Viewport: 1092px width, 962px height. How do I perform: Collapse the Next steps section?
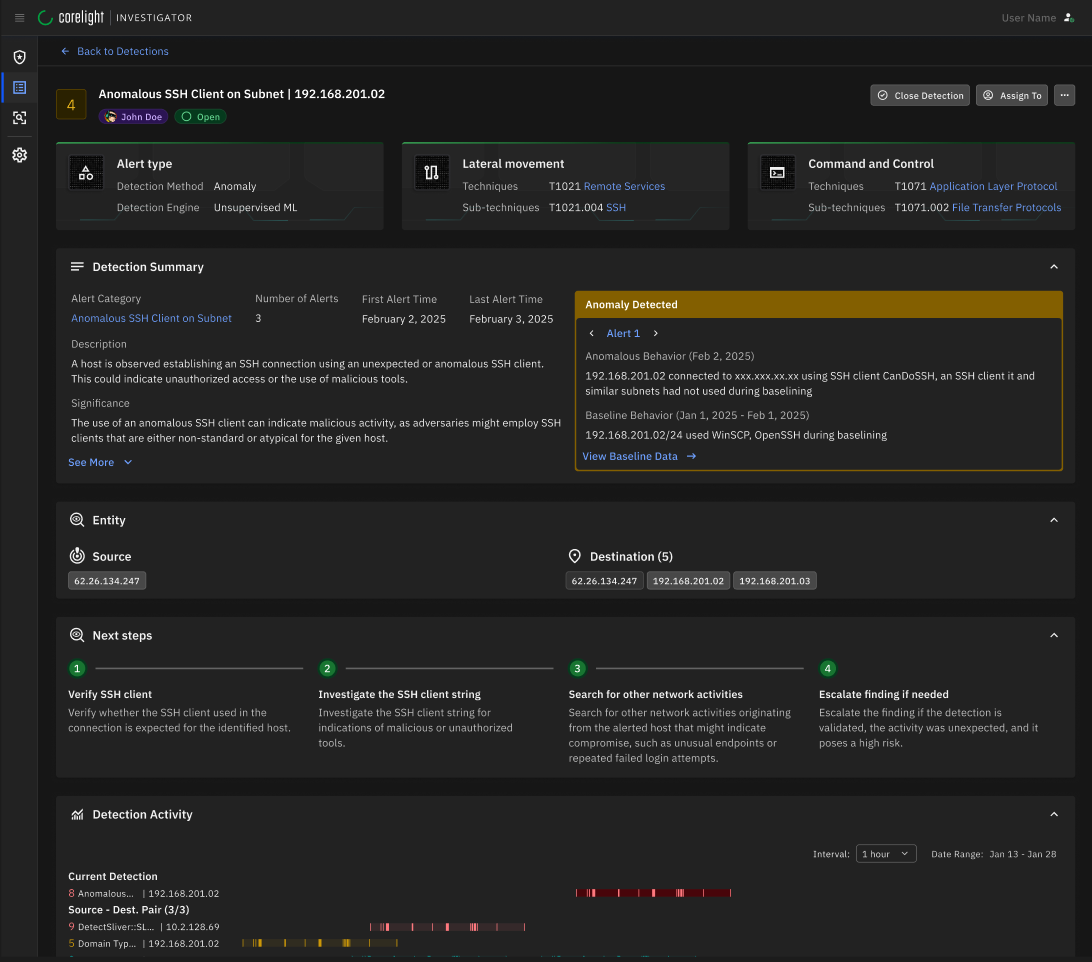click(1053, 635)
